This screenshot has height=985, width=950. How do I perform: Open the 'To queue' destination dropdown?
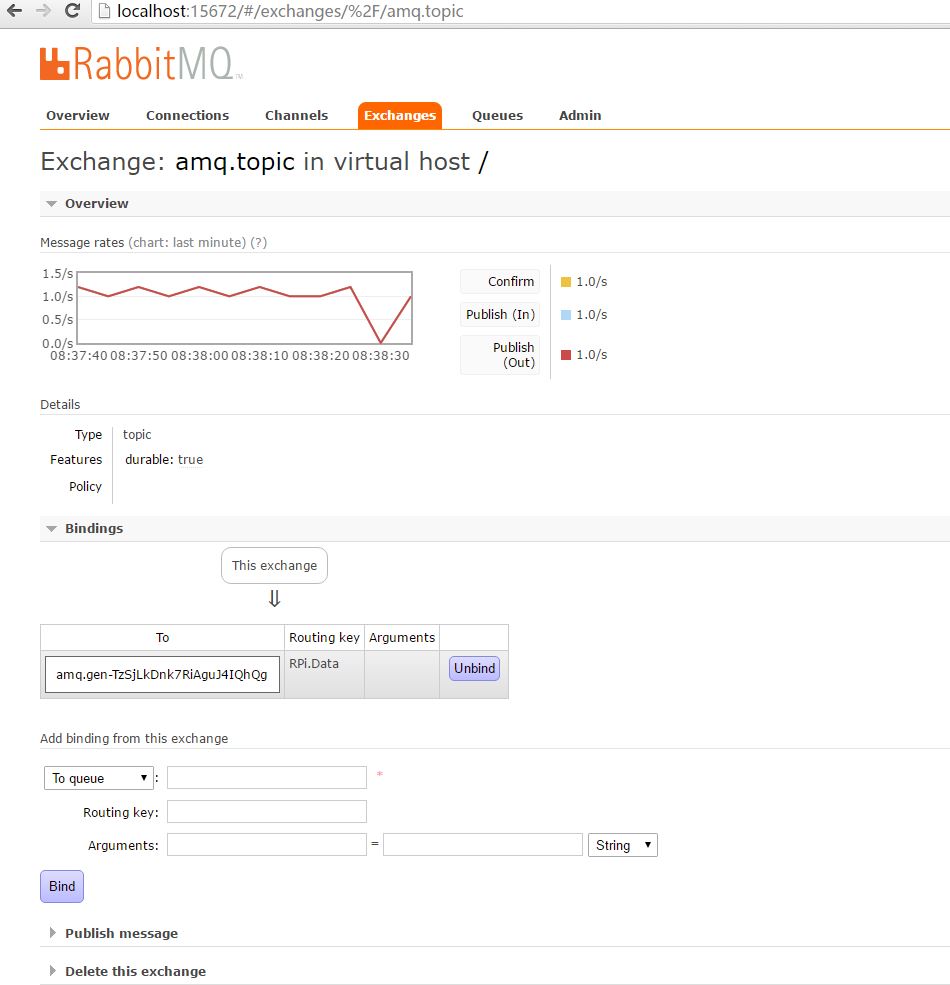click(x=99, y=778)
